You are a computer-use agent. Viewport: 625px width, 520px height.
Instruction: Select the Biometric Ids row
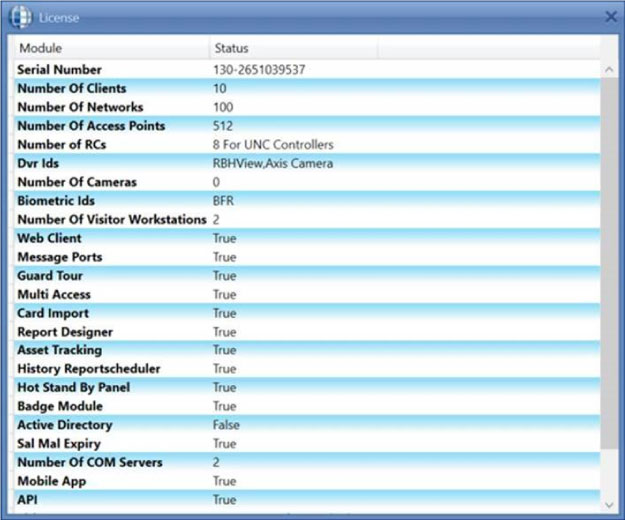[x=56, y=201]
